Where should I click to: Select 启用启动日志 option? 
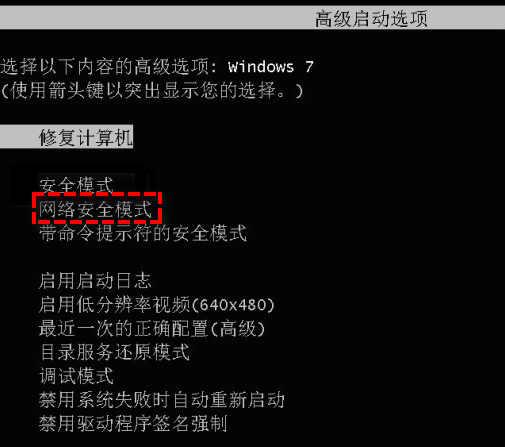point(95,281)
